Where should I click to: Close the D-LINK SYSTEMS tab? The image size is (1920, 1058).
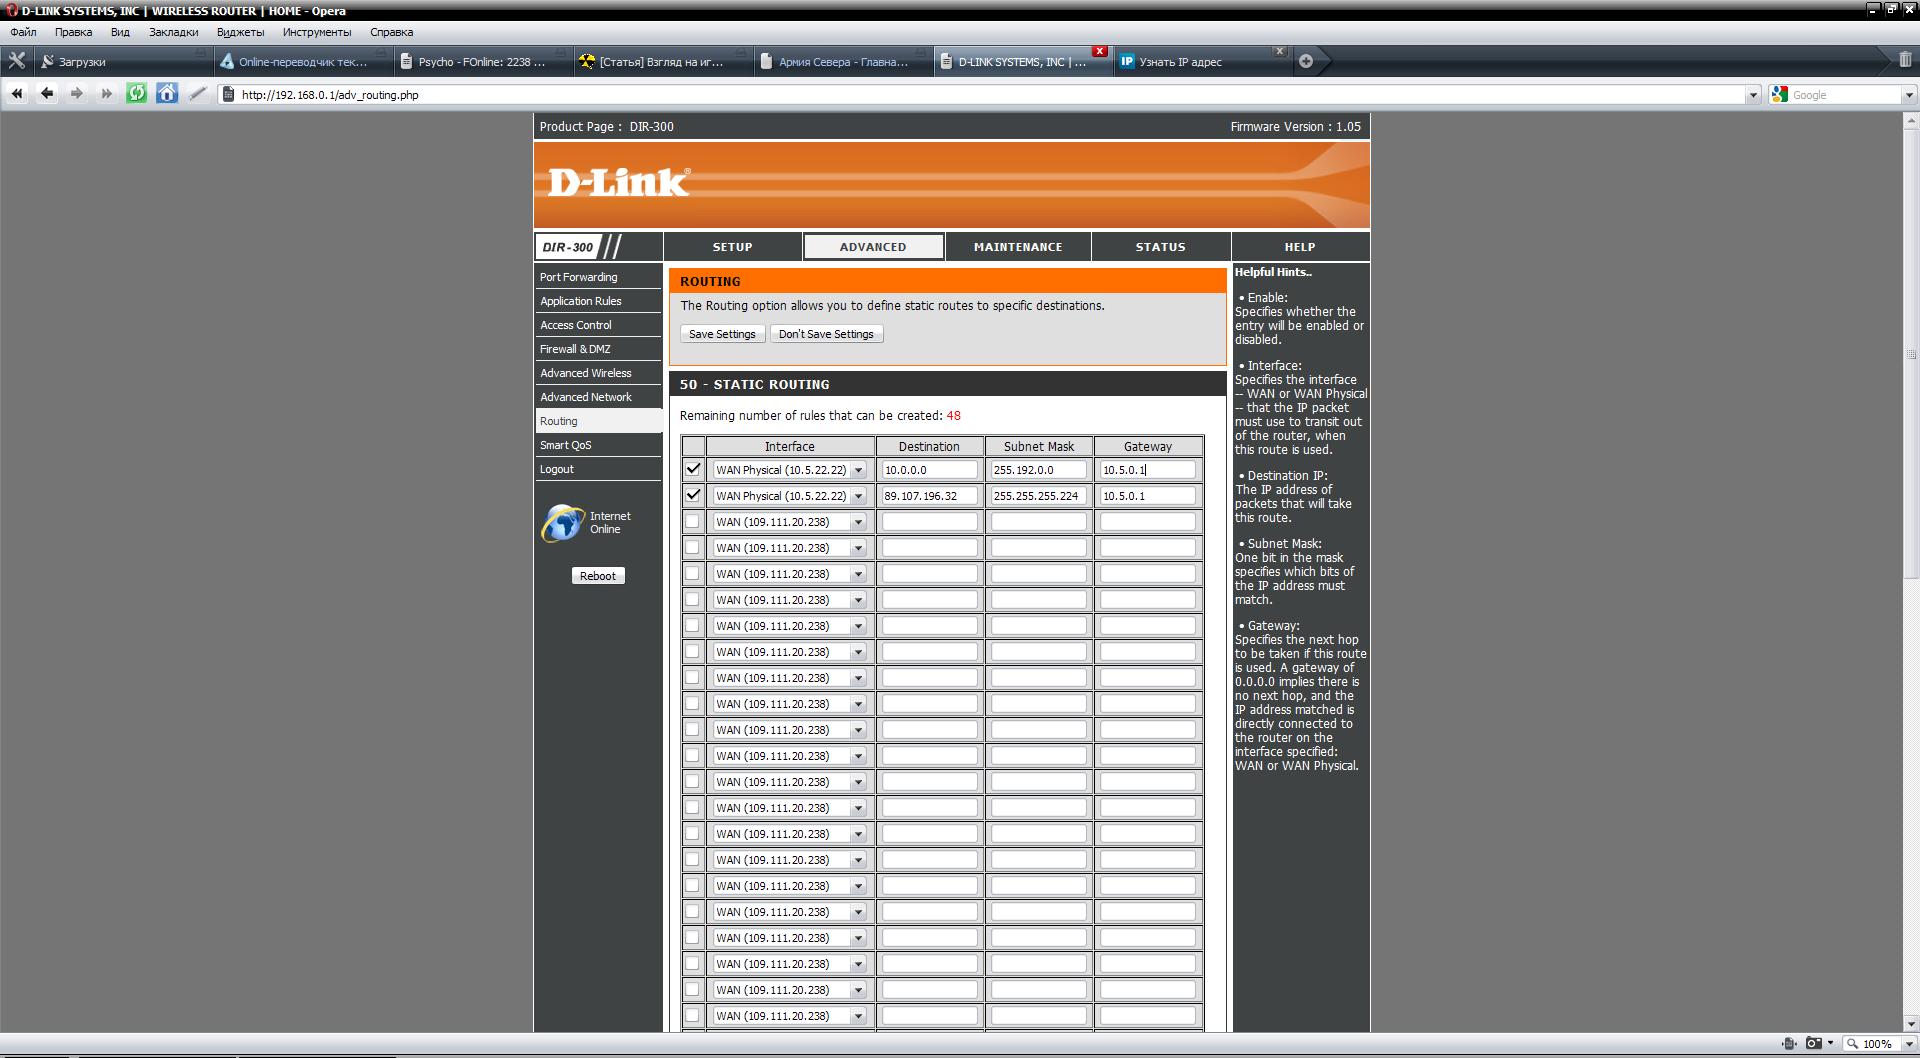[x=1100, y=51]
